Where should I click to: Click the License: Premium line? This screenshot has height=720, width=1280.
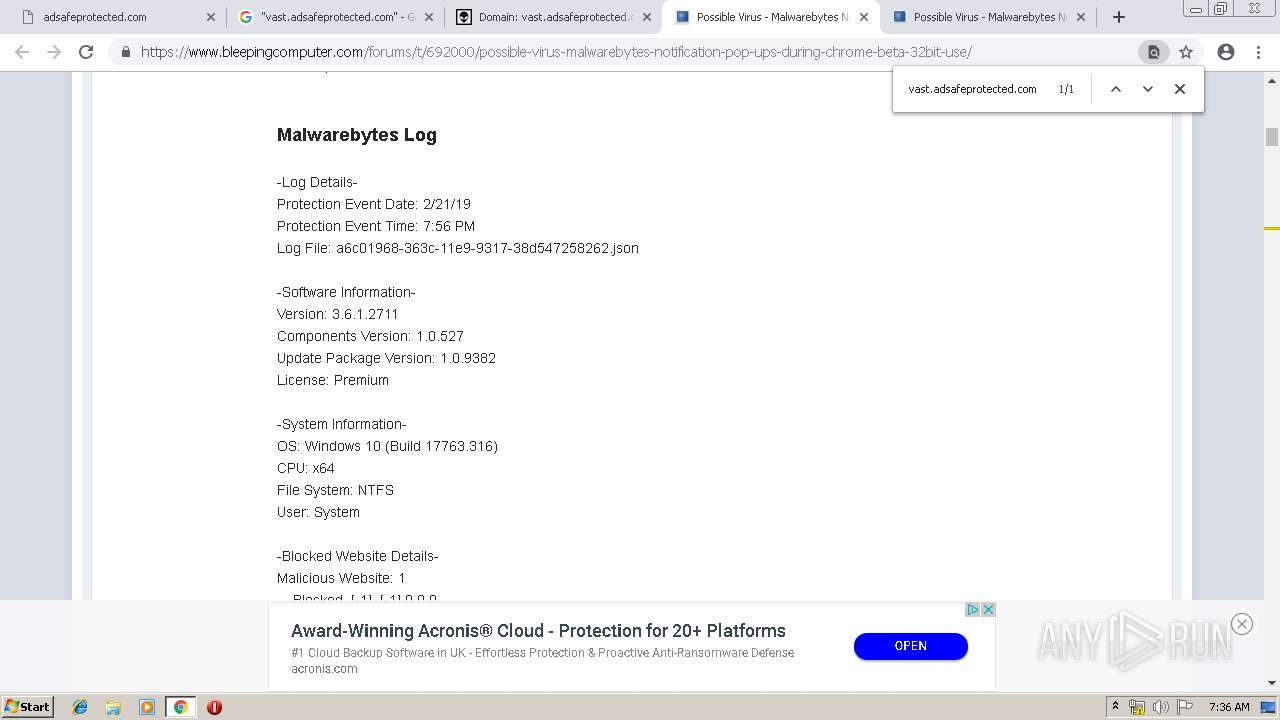coord(333,380)
